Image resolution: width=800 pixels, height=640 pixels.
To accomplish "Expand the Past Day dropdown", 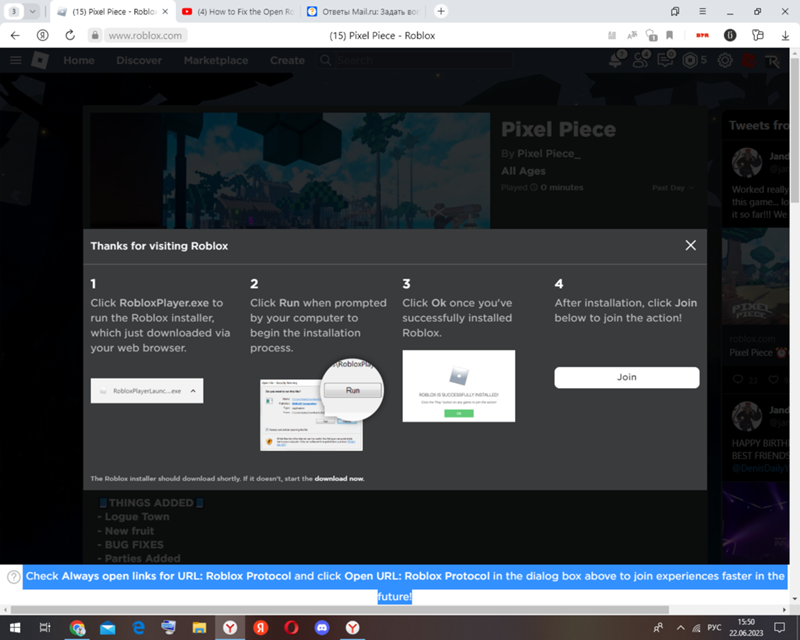I will (x=673, y=188).
